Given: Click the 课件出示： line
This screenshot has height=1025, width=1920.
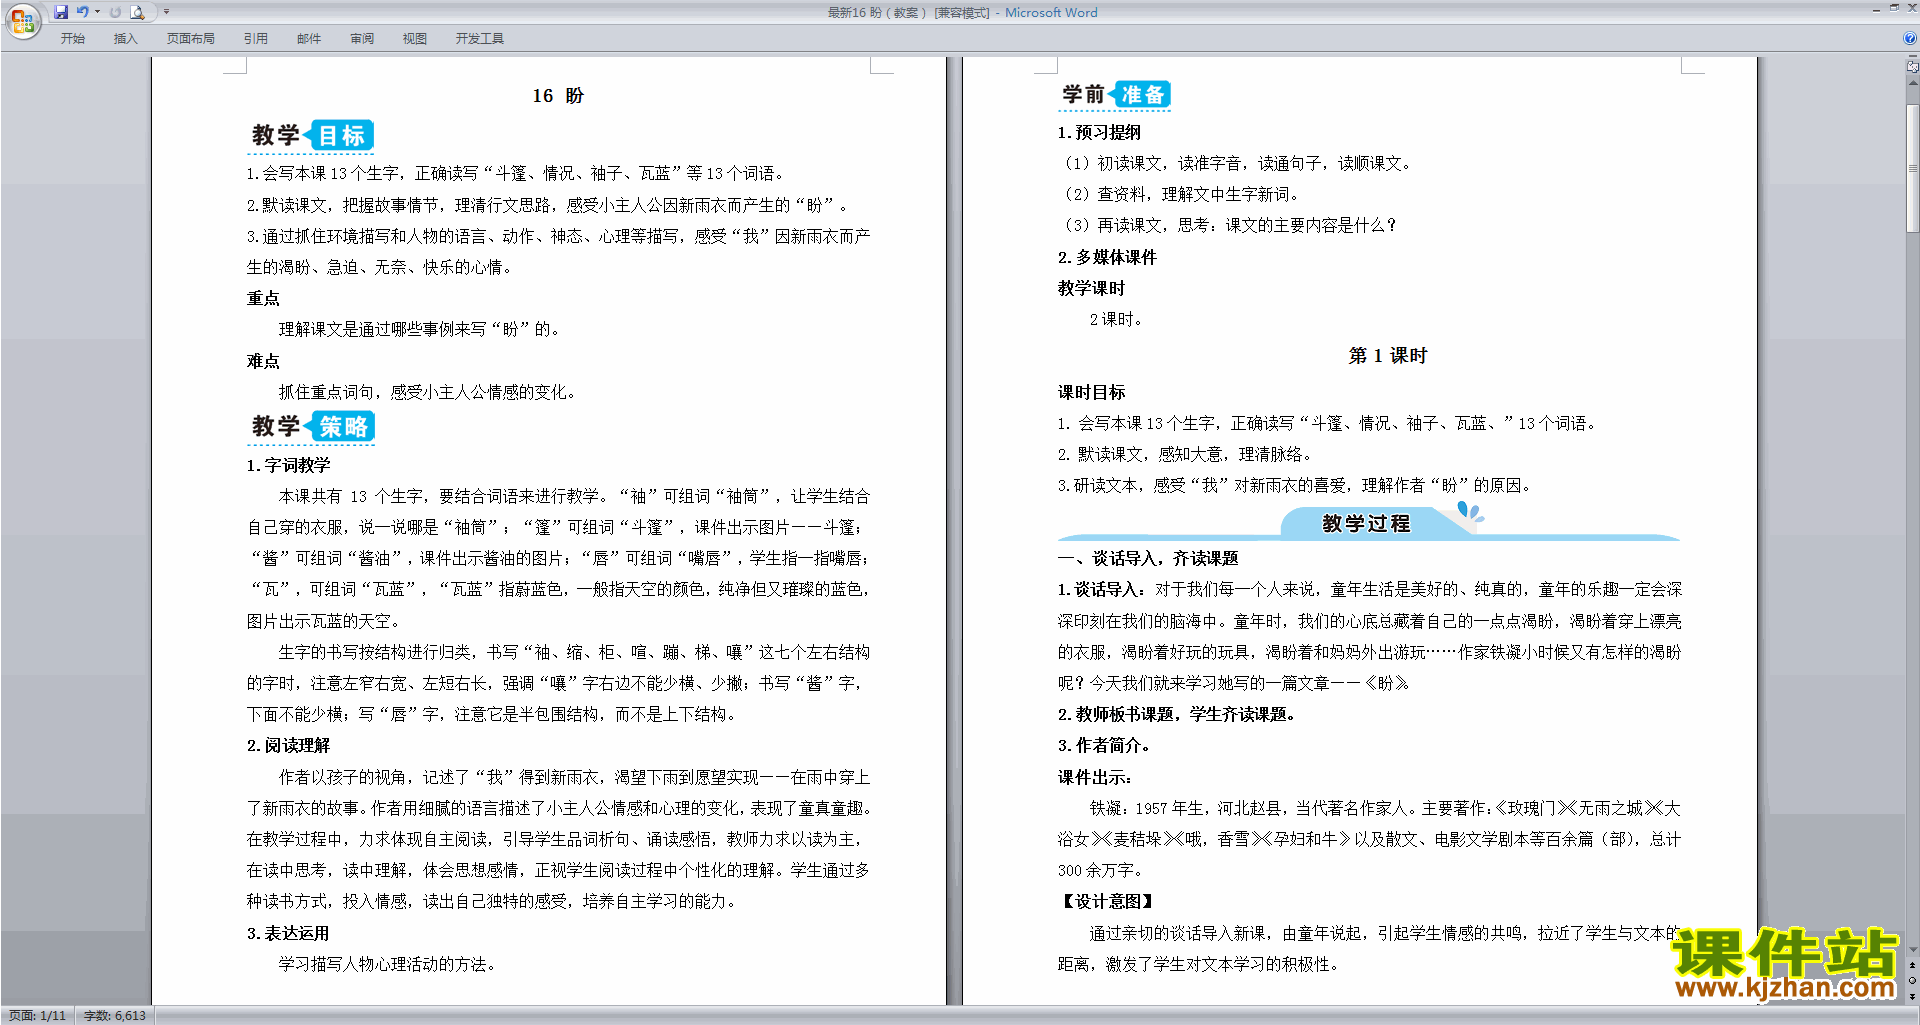Looking at the screenshot, I should point(1095,778).
